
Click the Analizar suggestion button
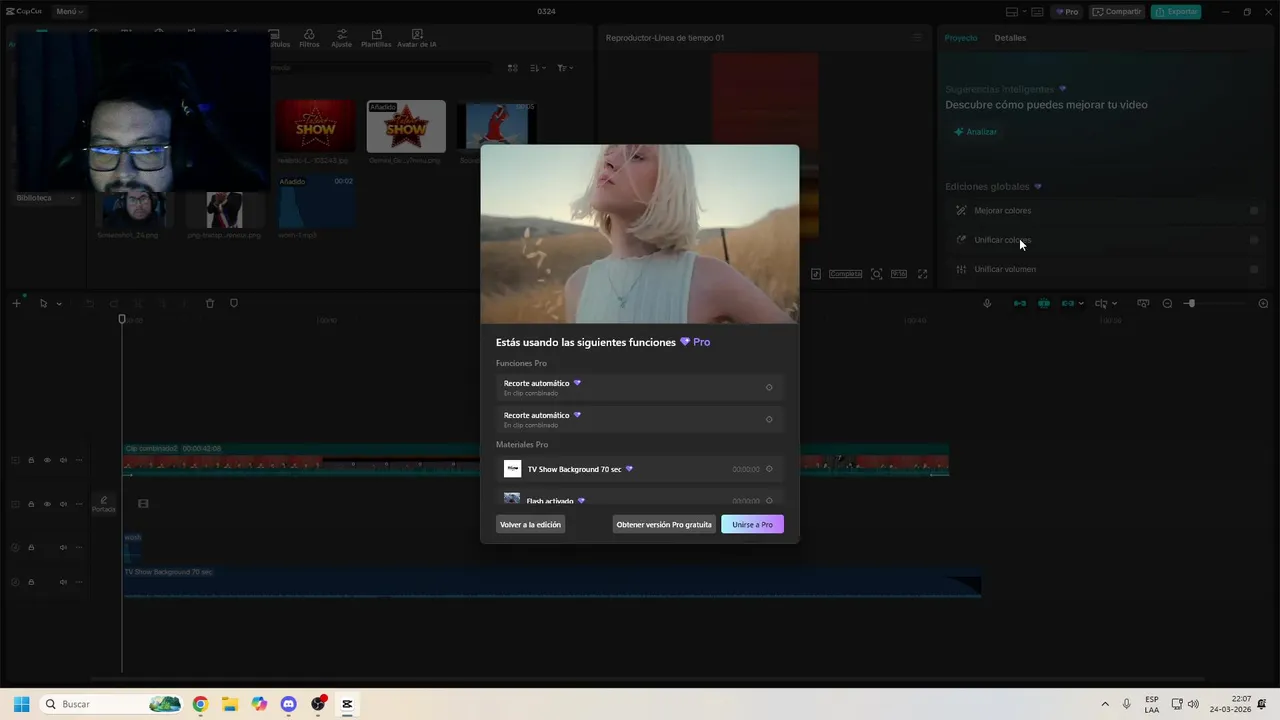pos(975,132)
